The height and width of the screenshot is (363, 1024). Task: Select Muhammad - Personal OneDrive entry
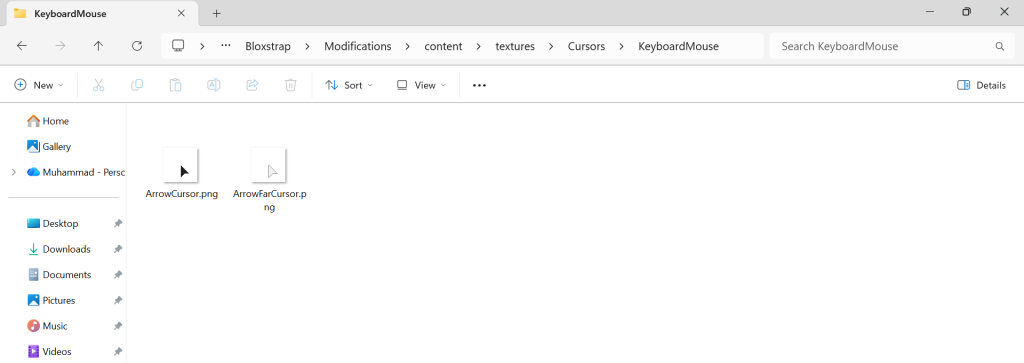click(x=76, y=172)
